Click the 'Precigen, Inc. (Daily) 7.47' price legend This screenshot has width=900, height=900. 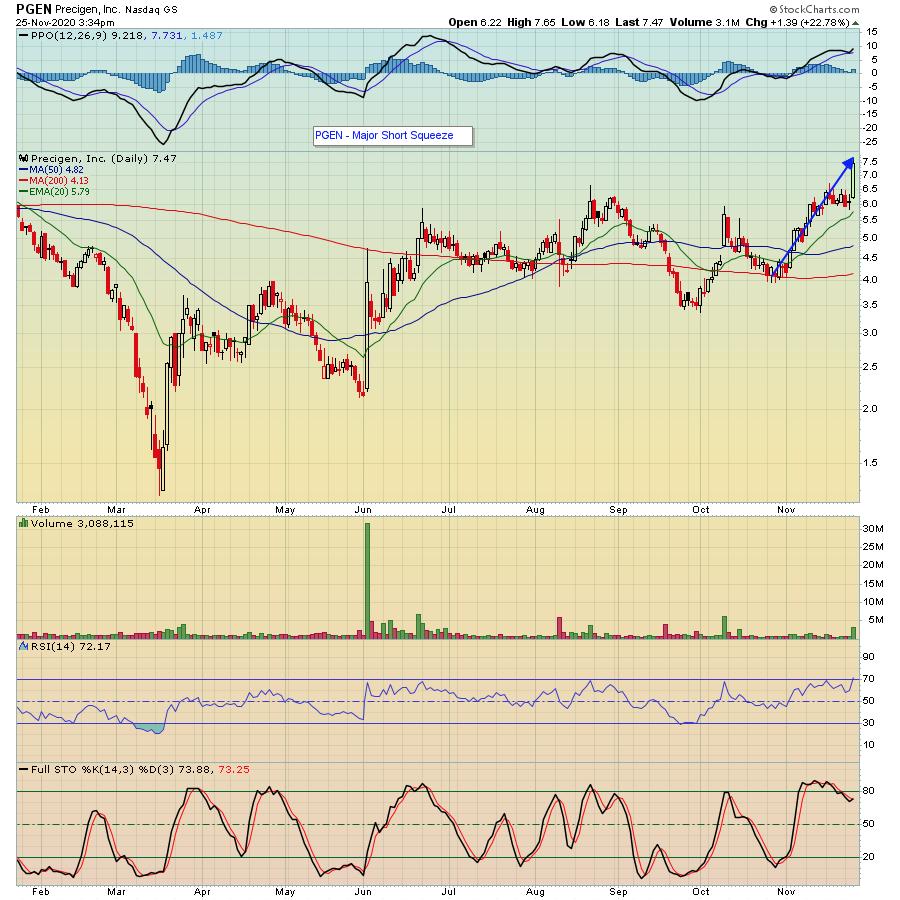103,158
